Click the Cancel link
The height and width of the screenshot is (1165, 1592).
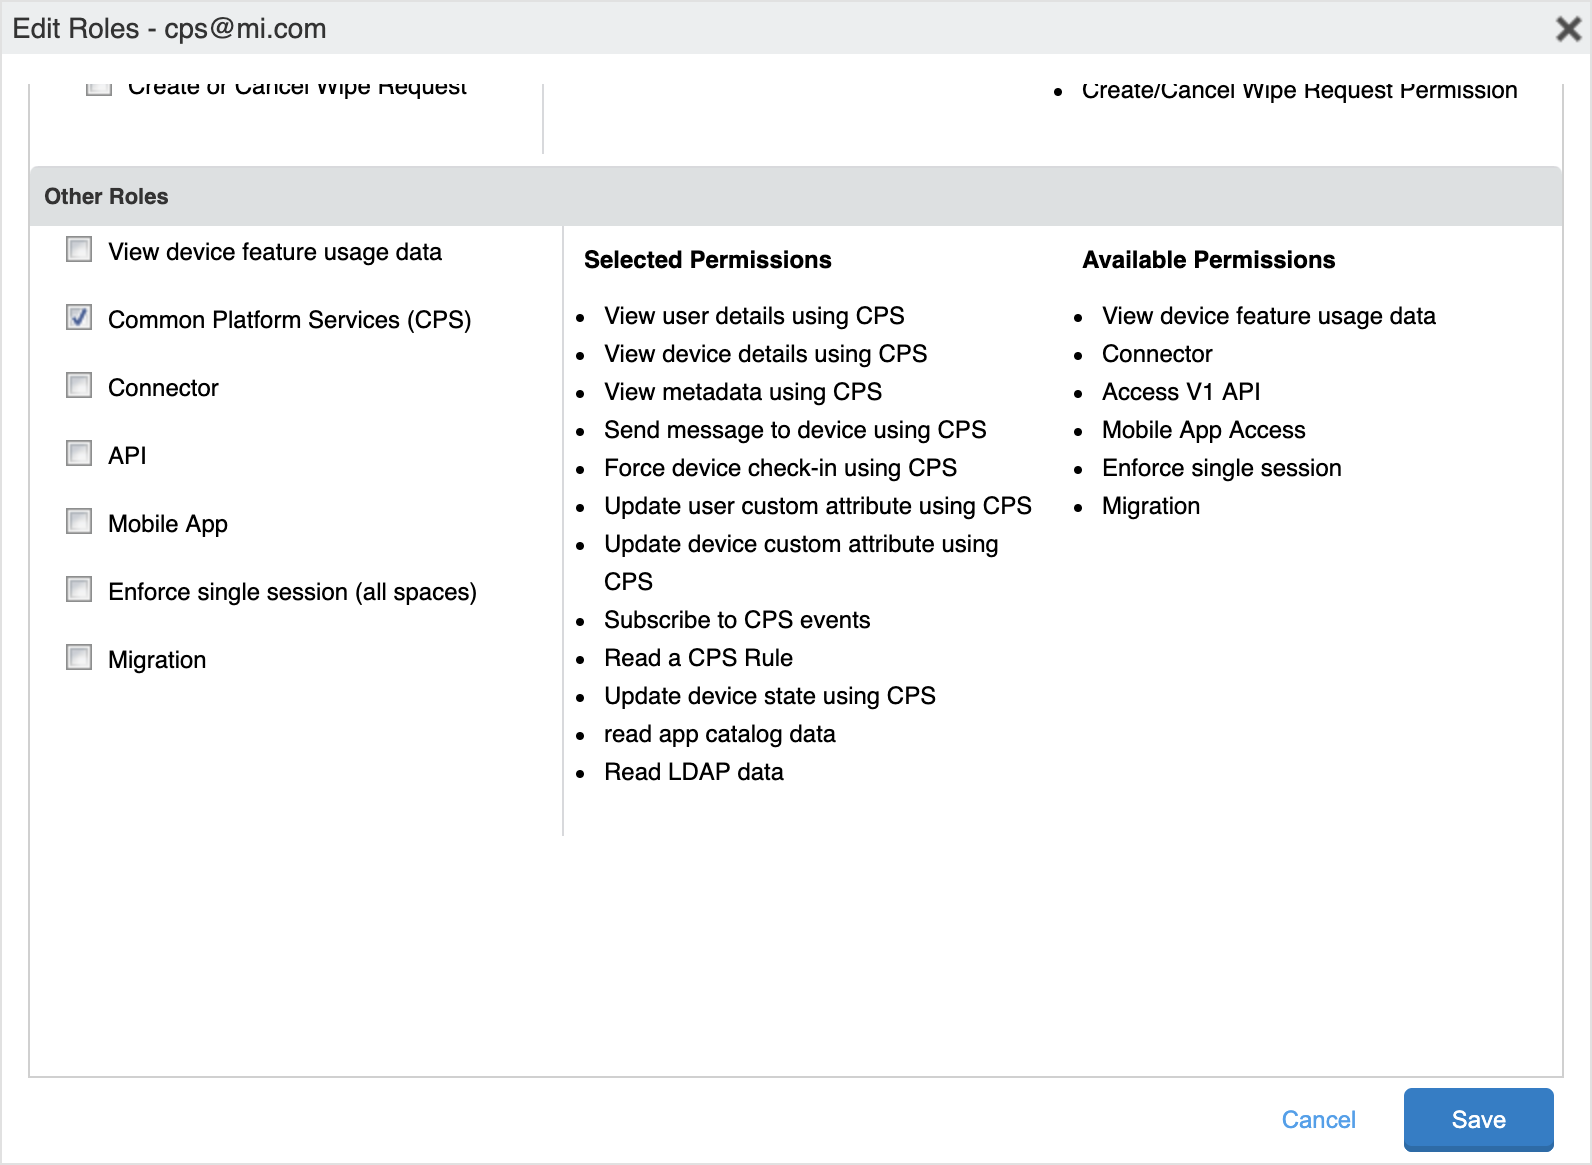(1319, 1119)
